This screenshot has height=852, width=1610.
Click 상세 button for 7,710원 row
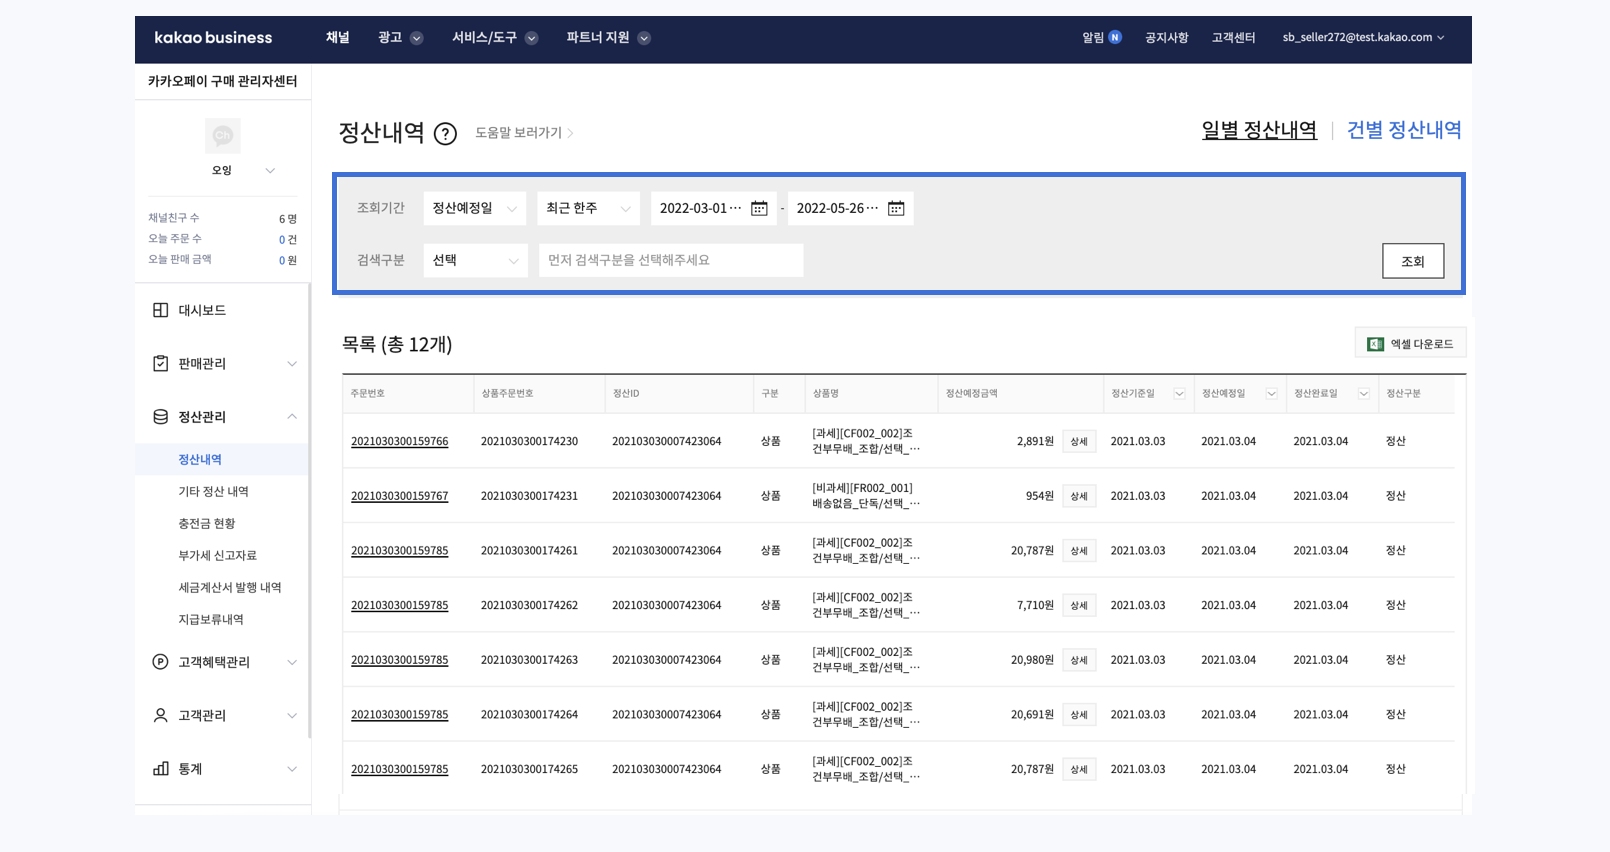point(1079,605)
